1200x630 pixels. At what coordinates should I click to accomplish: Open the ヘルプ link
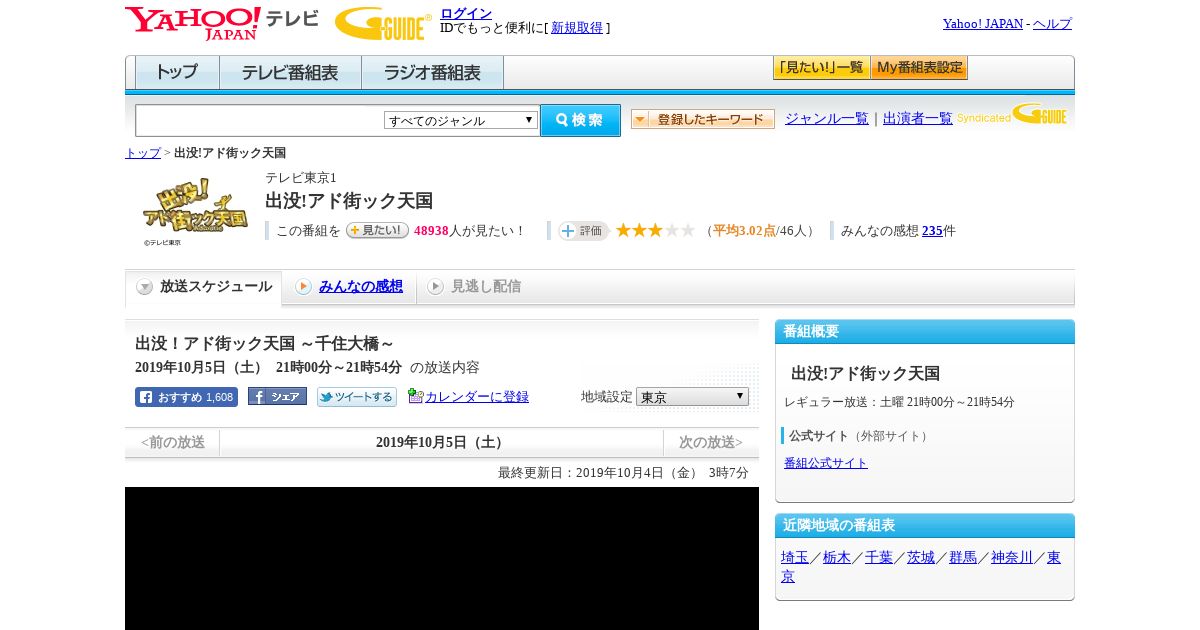(x=1052, y=24)
